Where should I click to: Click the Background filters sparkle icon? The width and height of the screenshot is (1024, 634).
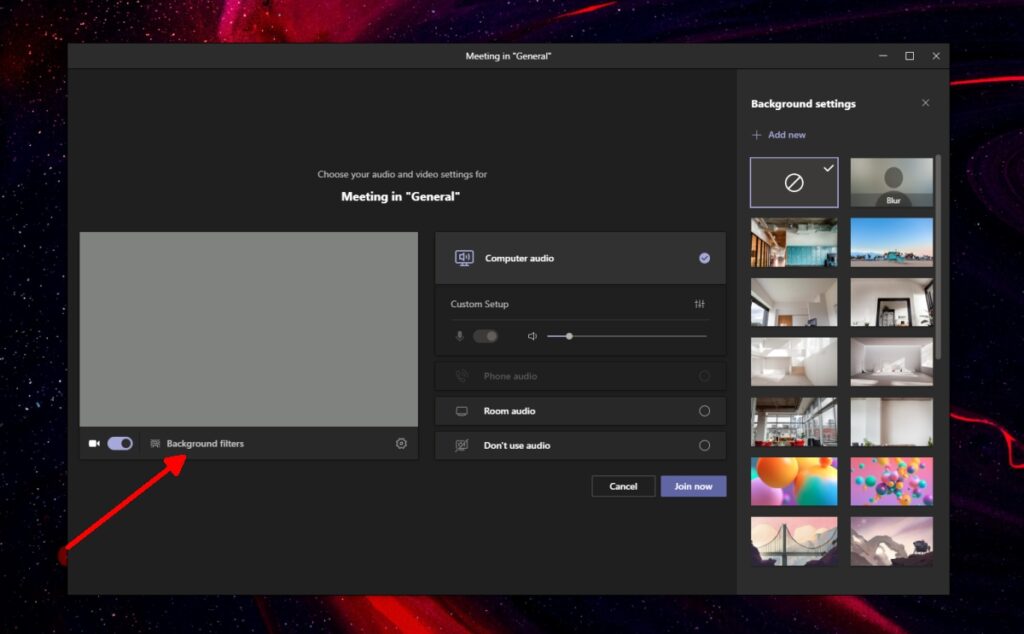[x=157, y=443]
